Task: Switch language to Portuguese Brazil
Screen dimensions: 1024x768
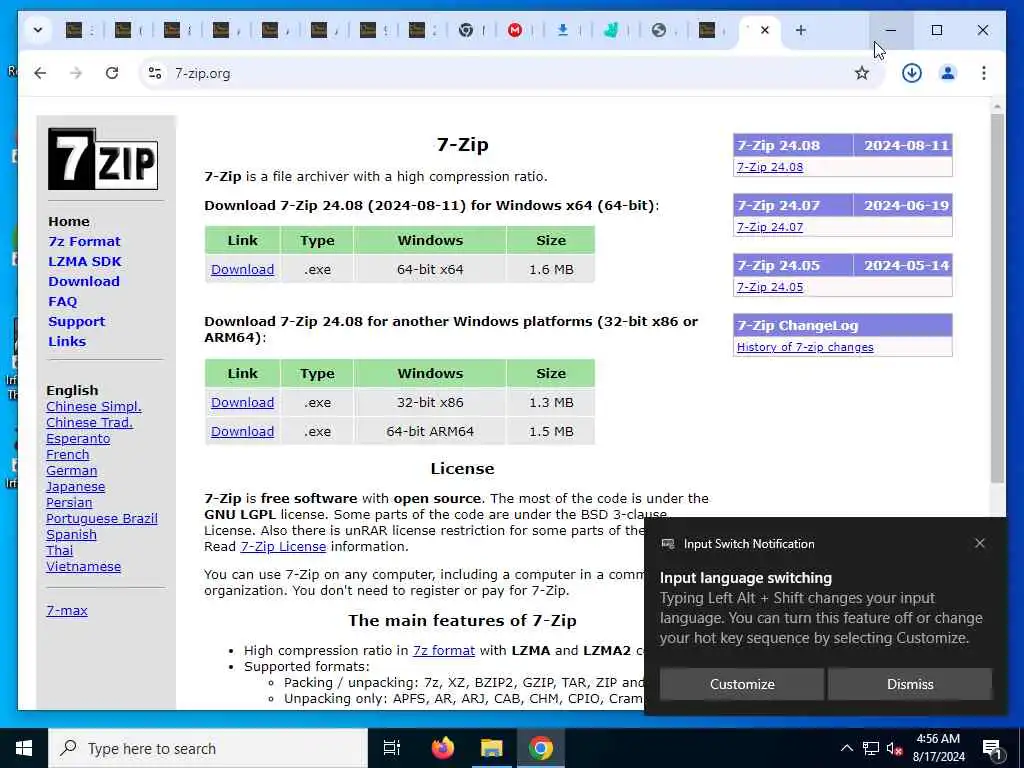Action: coord(101,519)
